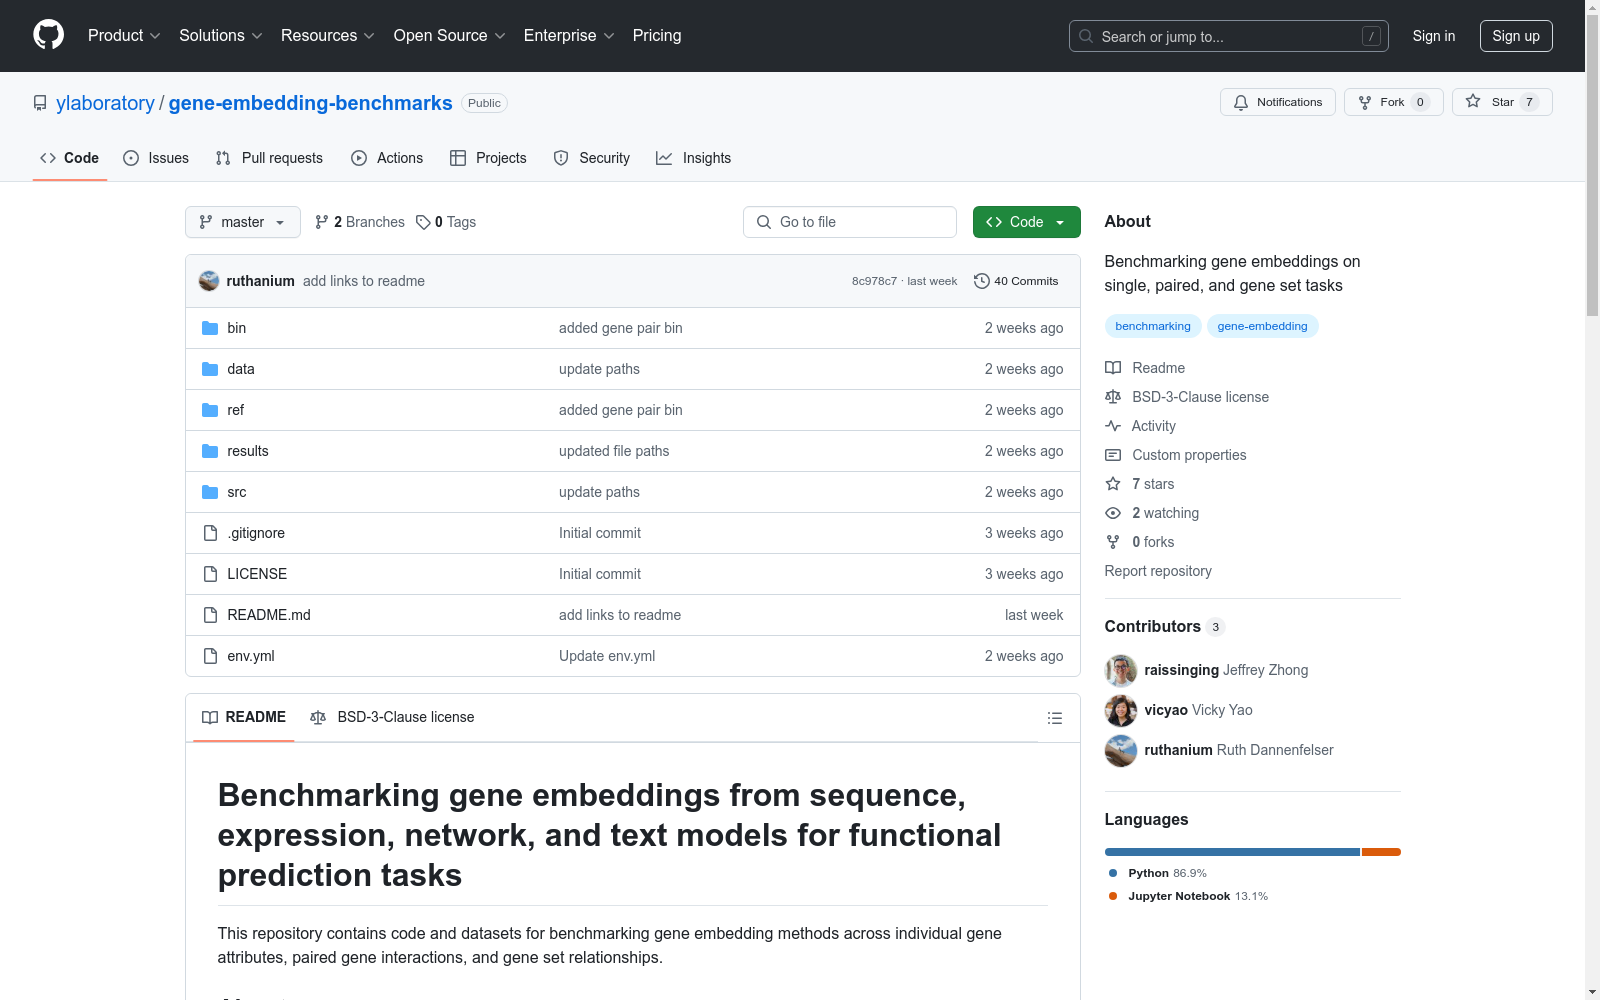Click the src folder icon
This screenshot has height=1000, width=1600.
(x=210, y=492)
